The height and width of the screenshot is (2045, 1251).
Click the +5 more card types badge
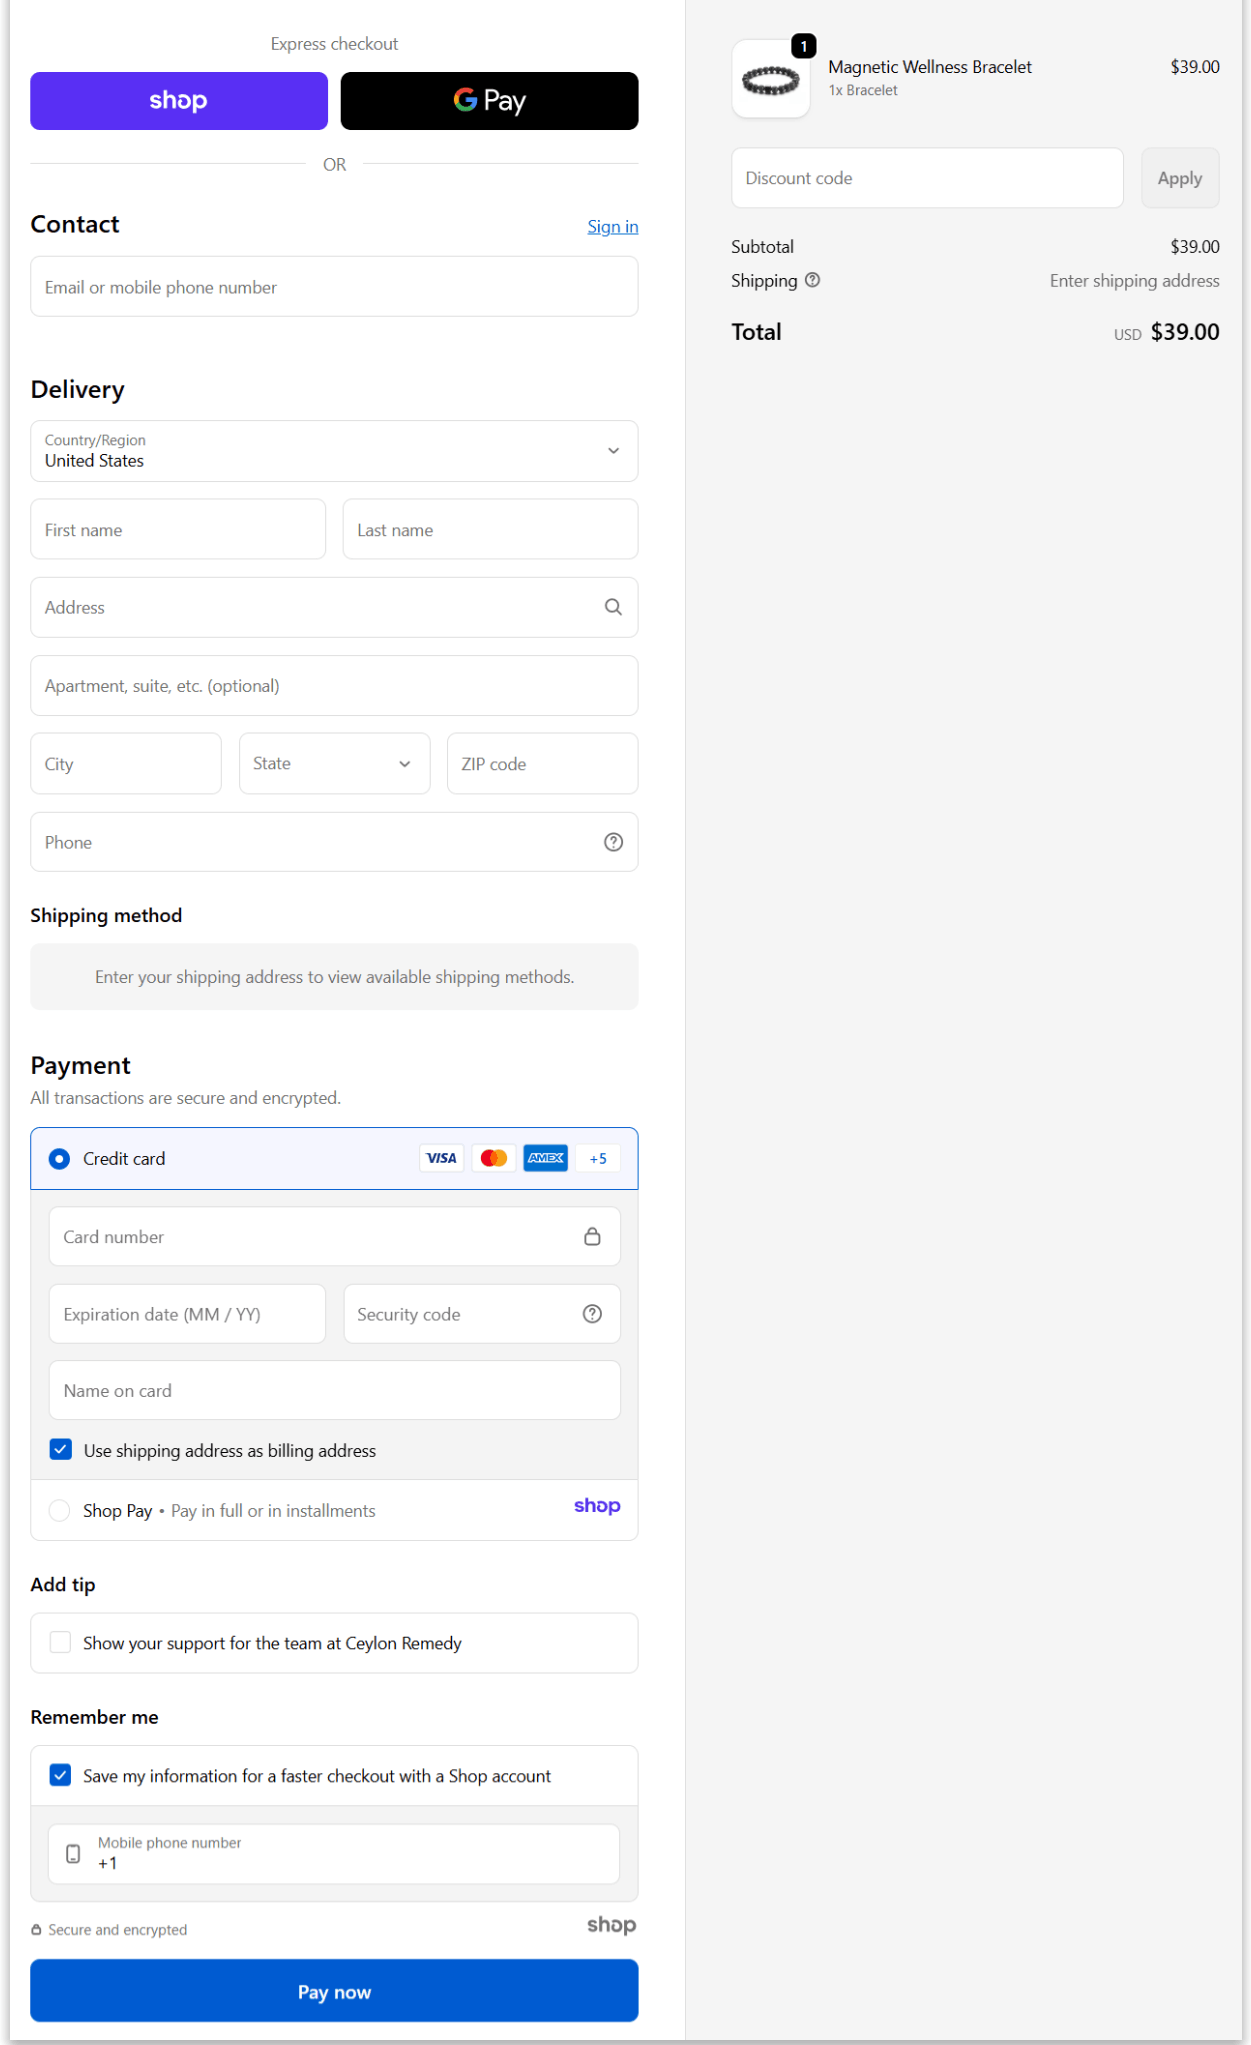click(598, 1158)
